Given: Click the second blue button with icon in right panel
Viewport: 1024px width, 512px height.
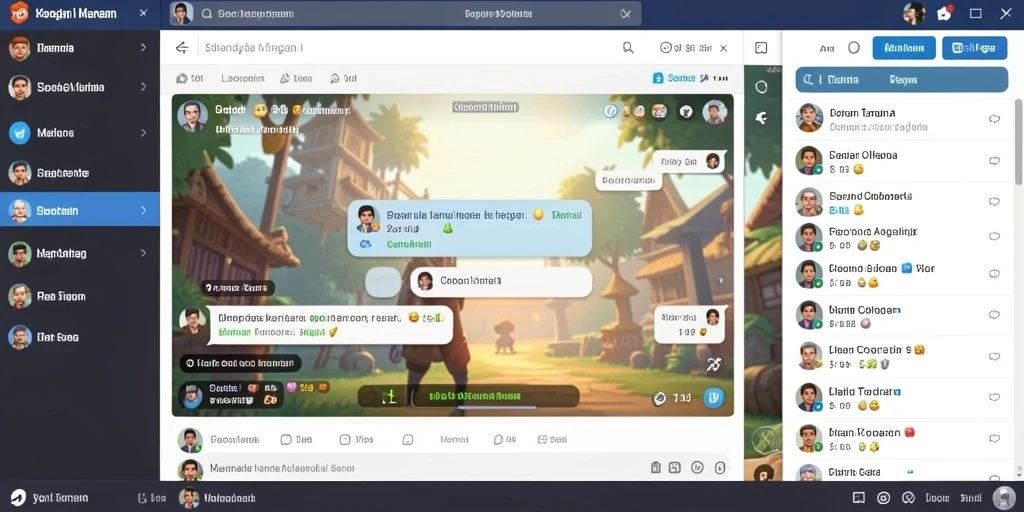Looking at the screenshot, I should [x=974, y=48].
